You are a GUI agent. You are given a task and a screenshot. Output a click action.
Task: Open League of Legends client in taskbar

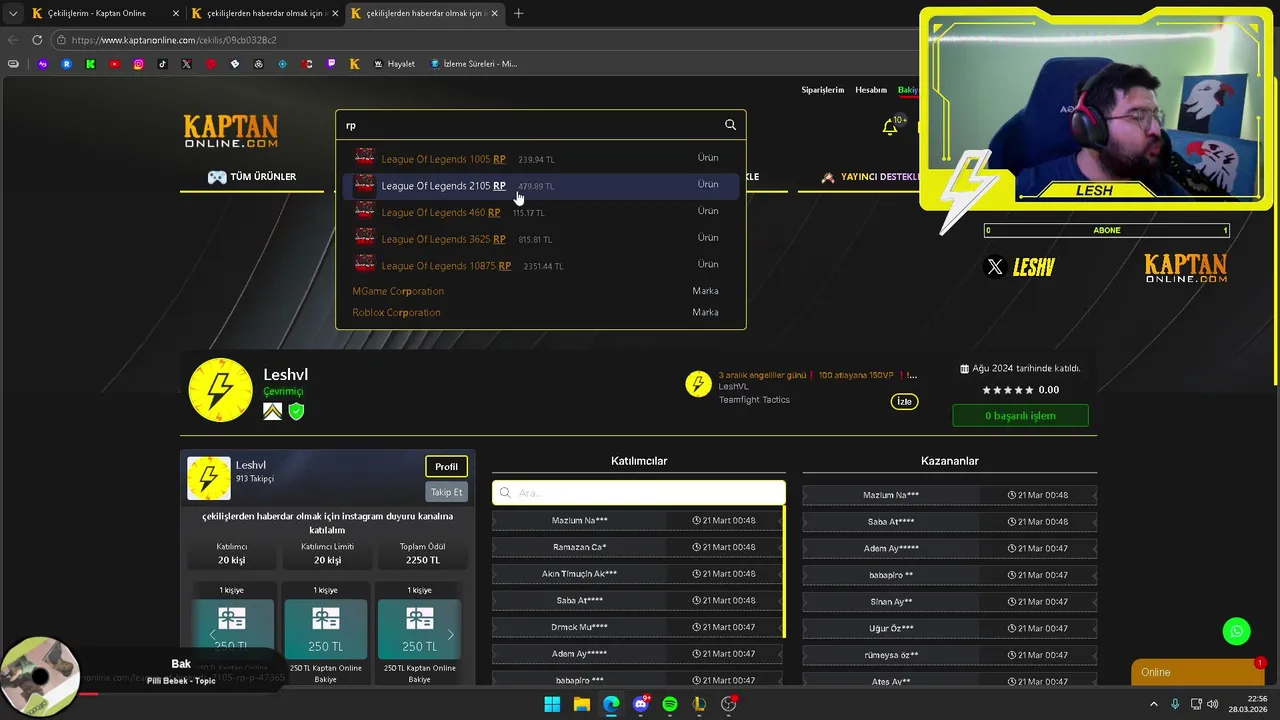tap(699, 704)
